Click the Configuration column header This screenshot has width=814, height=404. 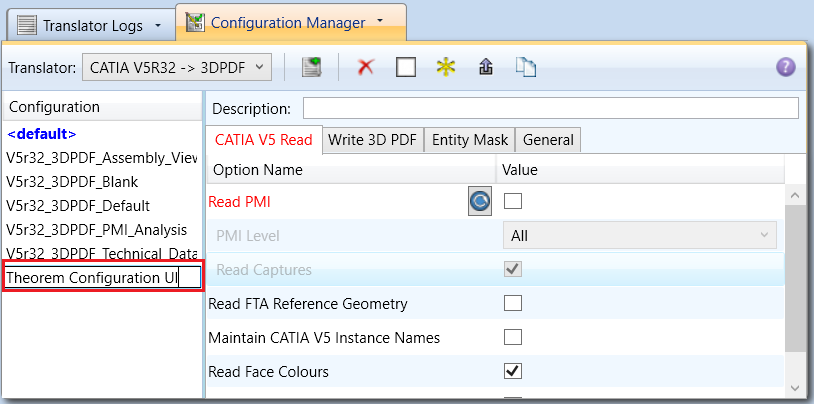(103, 107)
